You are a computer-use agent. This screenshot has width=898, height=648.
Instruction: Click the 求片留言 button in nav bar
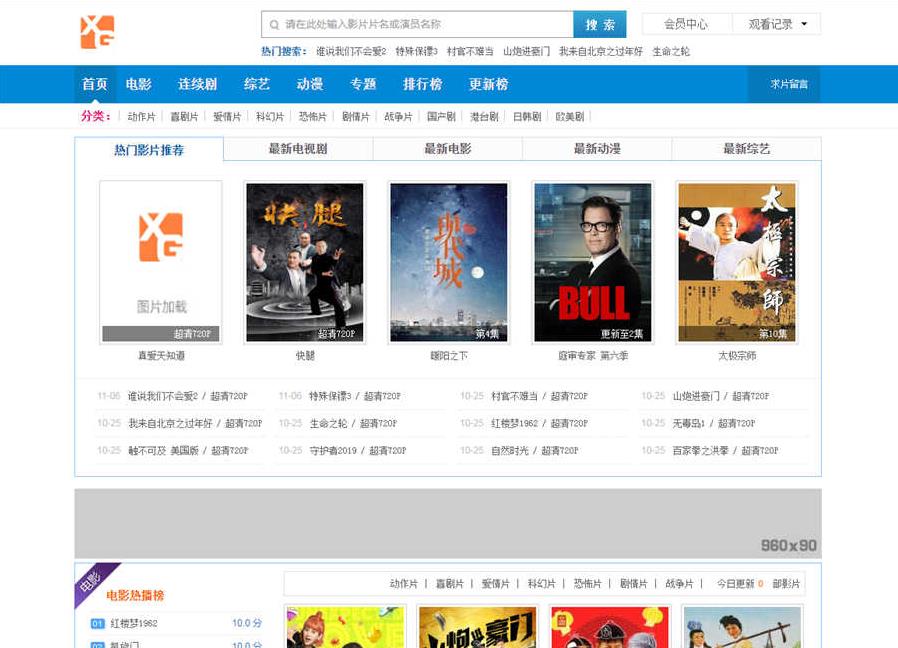point(788,84)
